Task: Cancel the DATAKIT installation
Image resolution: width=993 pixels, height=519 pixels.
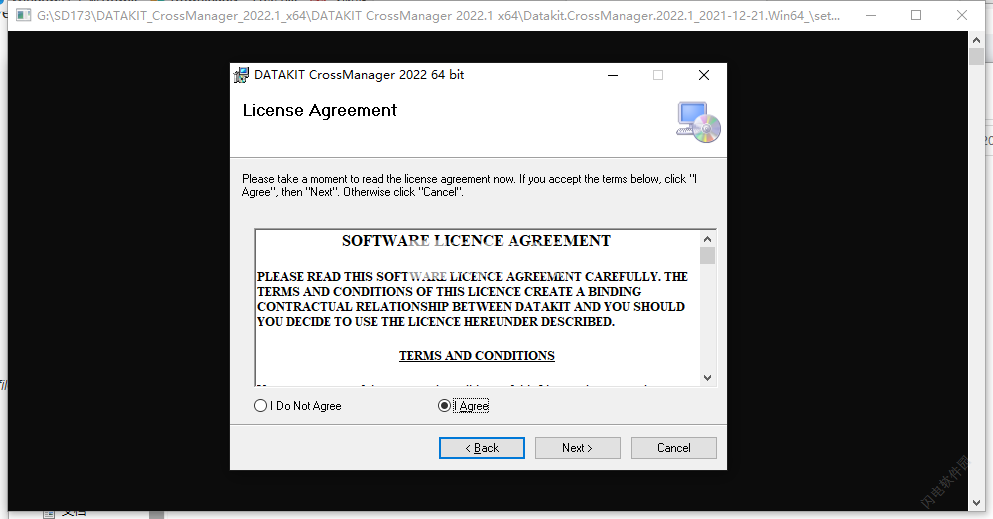Action: tap(674, 448)
